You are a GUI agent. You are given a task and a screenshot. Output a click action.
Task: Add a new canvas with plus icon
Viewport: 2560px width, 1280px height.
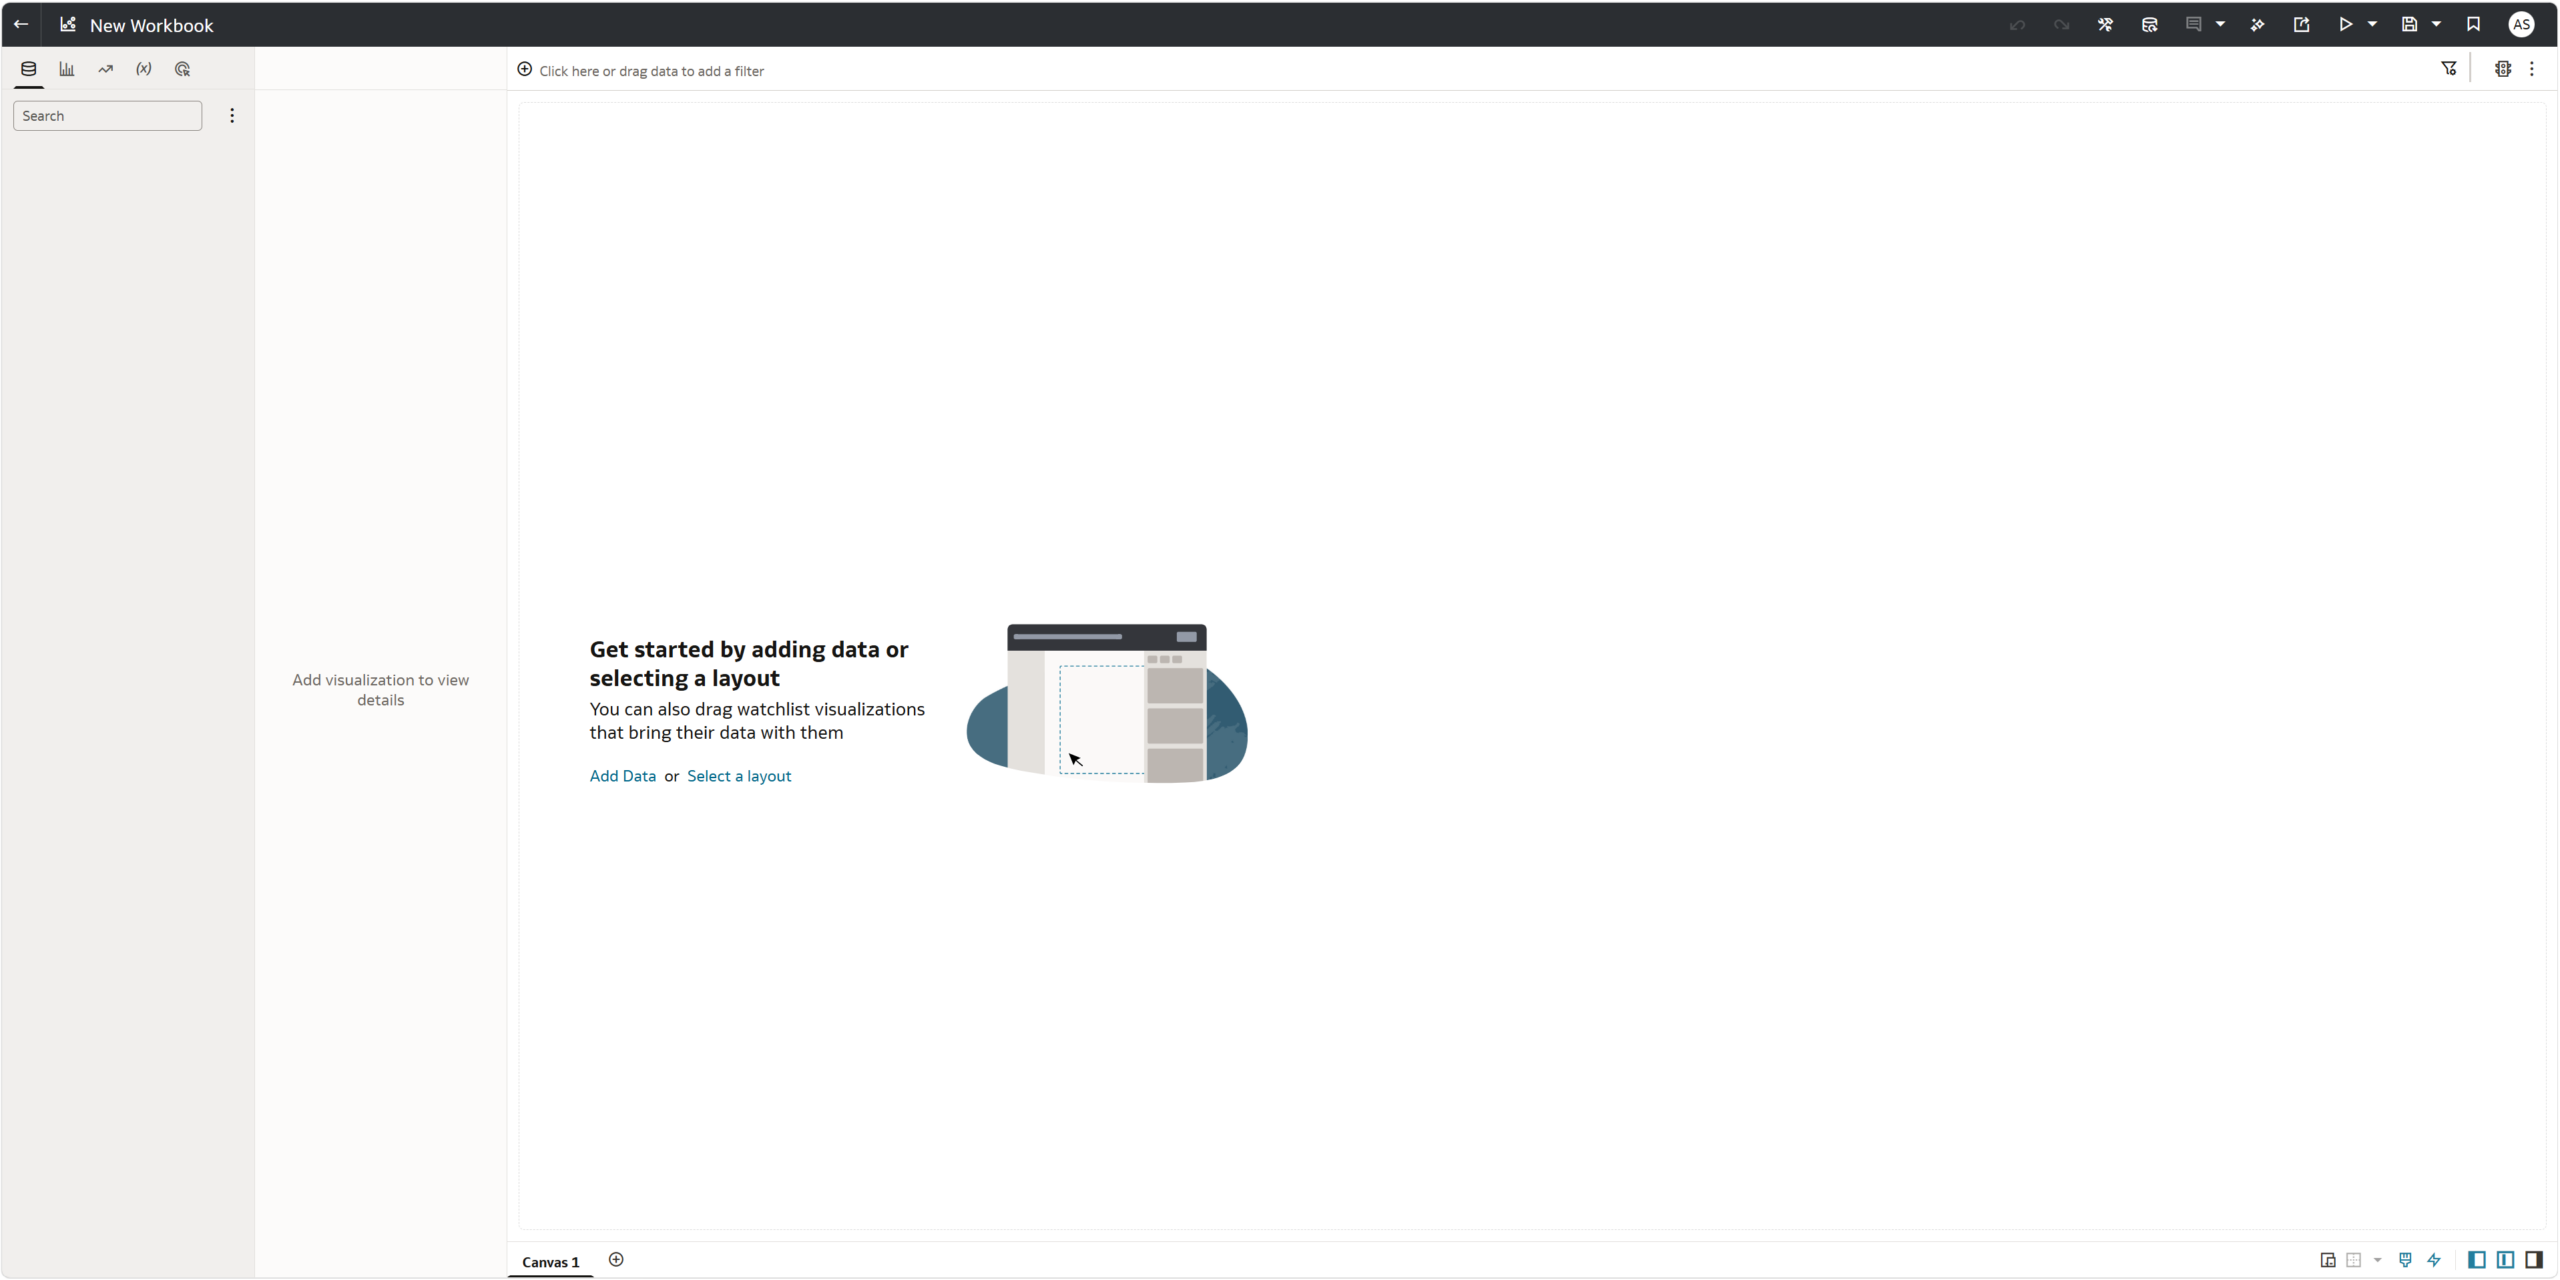pyautogui.click(x=616, y=1260)
